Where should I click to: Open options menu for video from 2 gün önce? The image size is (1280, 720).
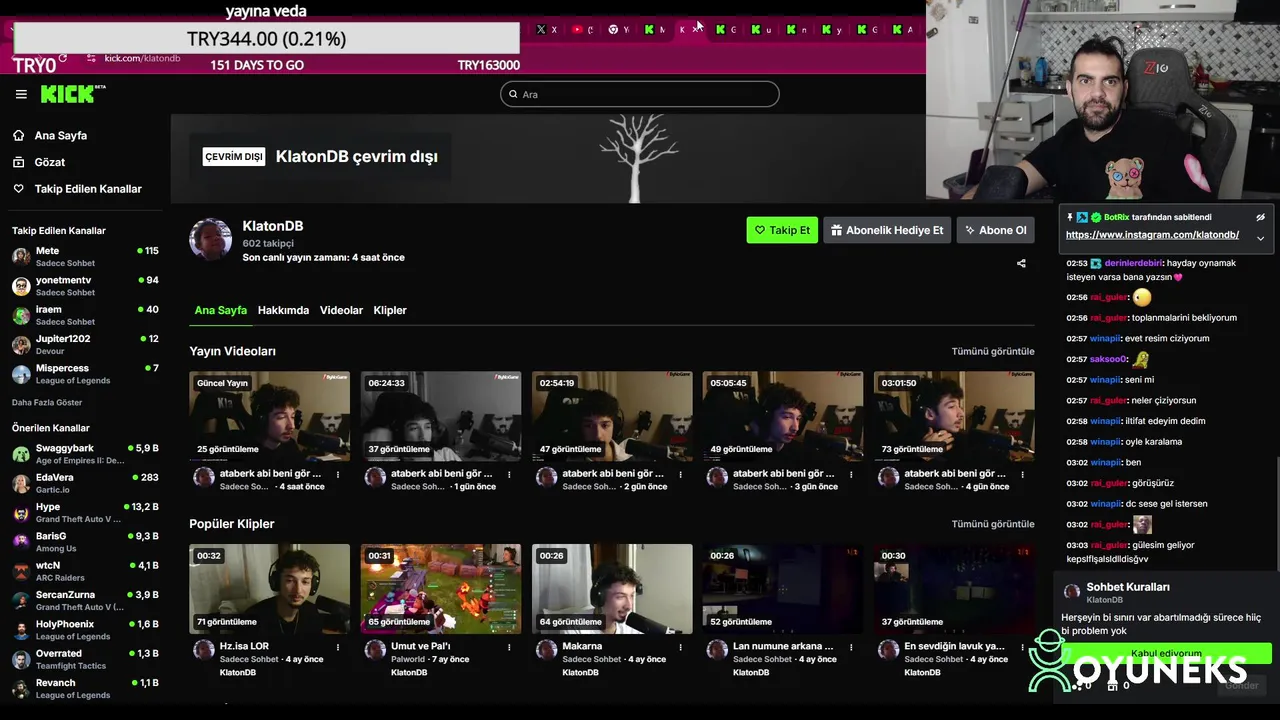click(680, 474)
